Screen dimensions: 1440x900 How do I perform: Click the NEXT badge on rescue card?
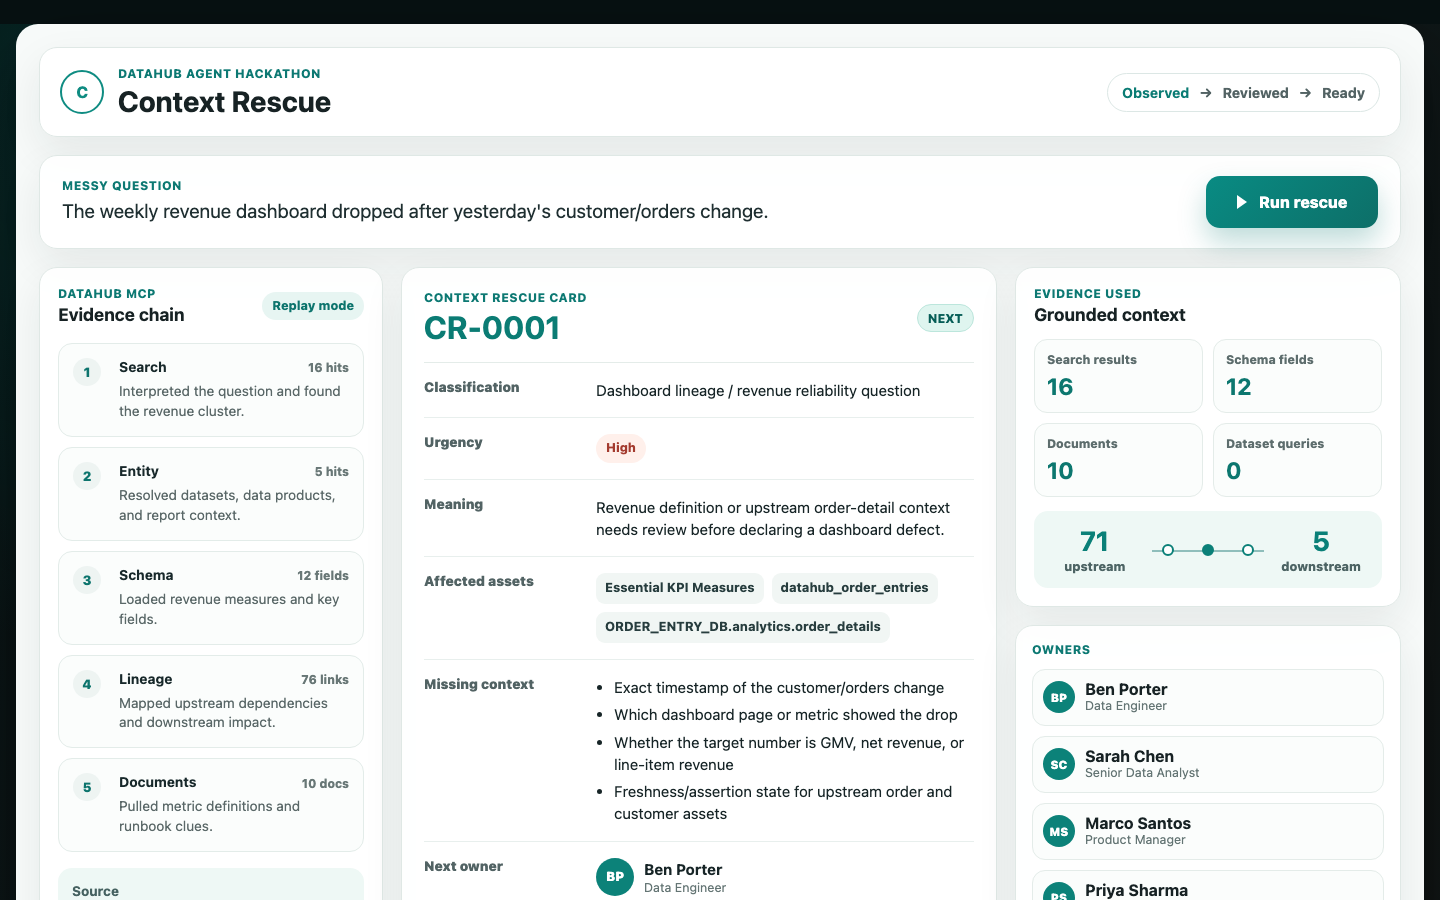tap(945, 318)
